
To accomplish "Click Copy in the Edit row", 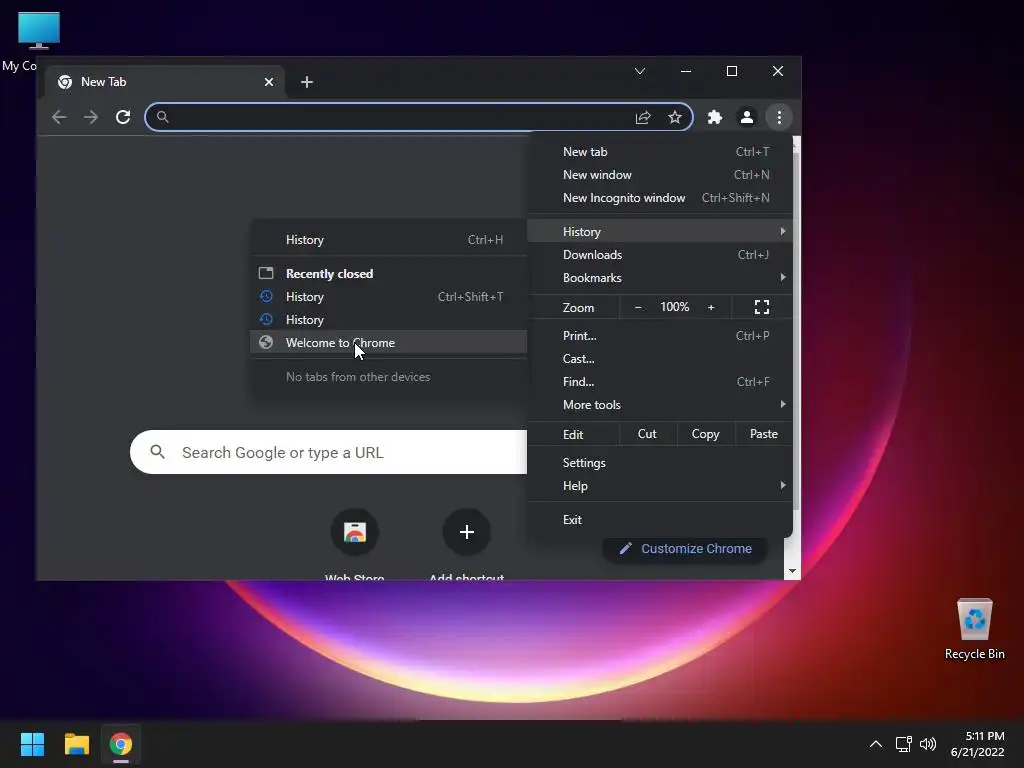I will point(705,434).
